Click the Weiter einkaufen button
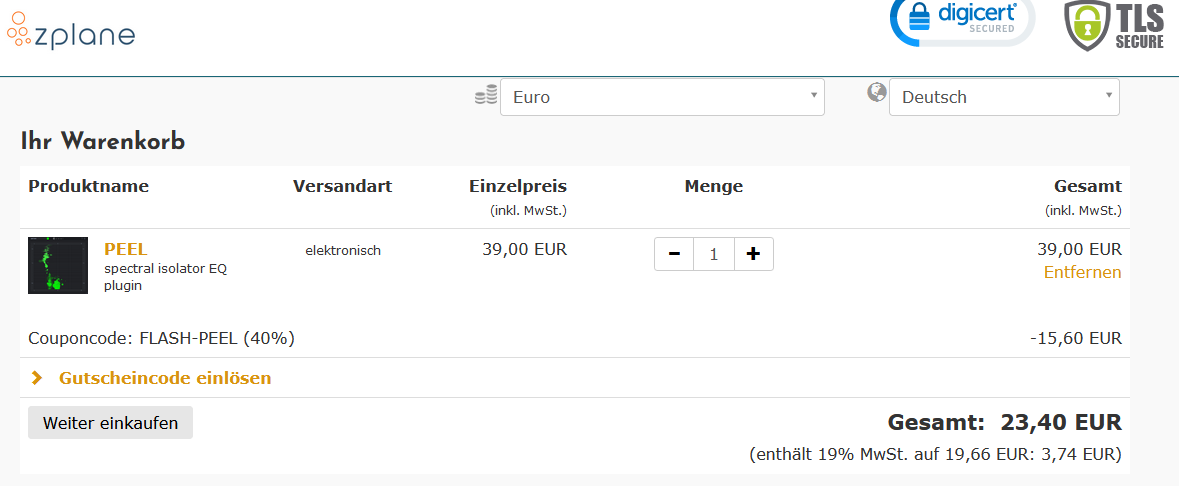 tap(110, 423)
